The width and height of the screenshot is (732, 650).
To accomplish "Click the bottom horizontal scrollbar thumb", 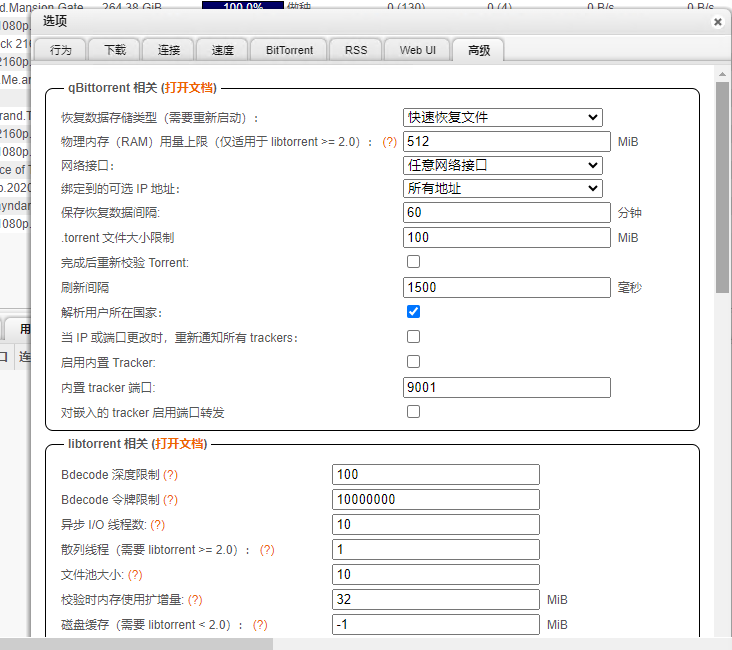I will point(136,644).
